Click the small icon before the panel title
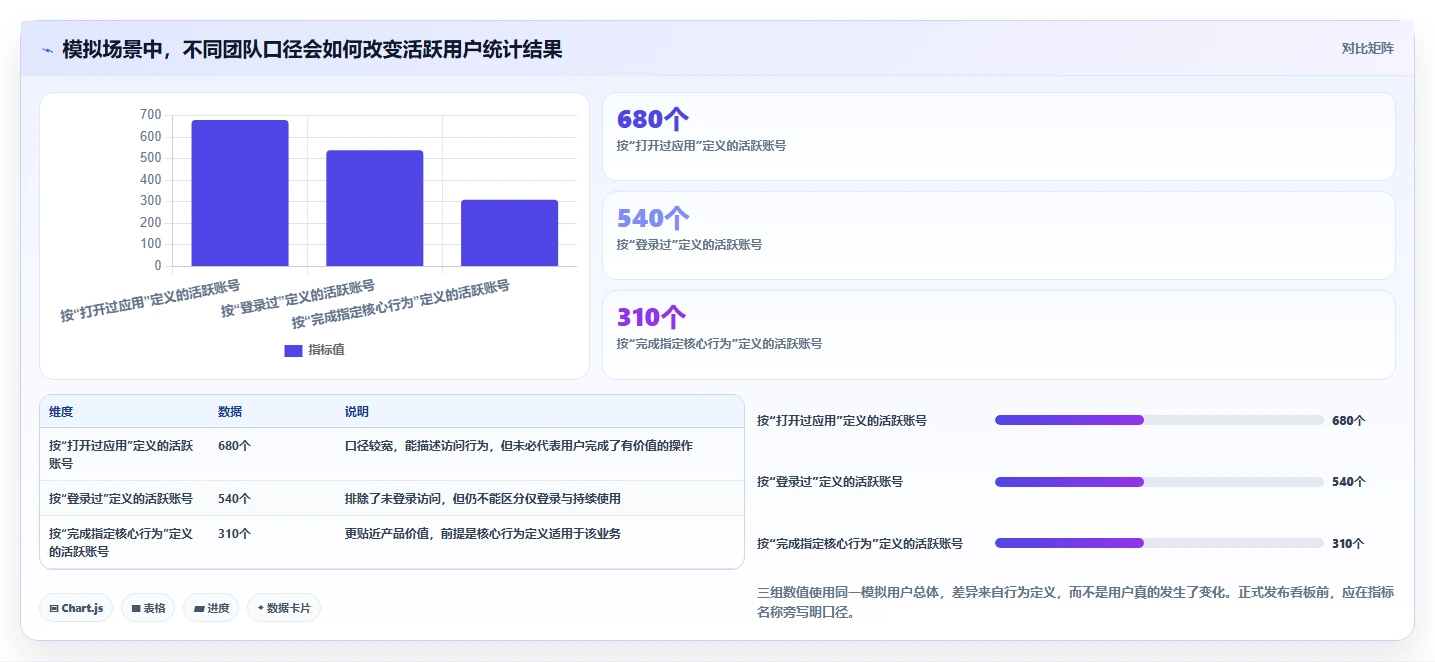1435x662 pixels. point(48,50)
